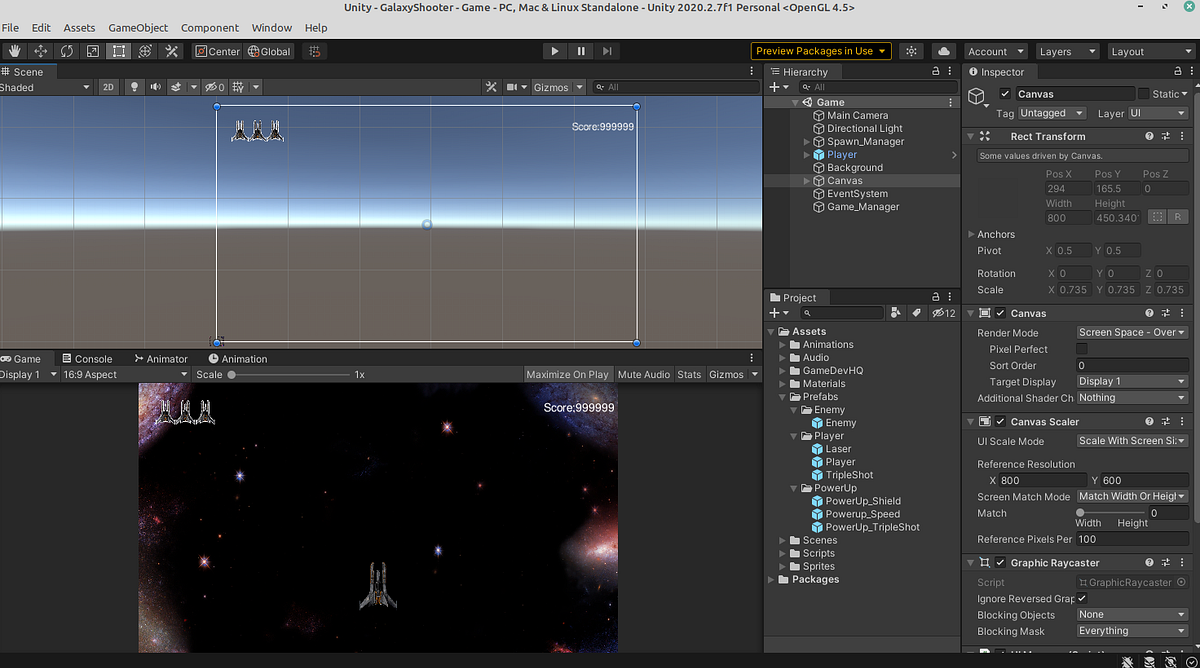Select the Hand tool in toolbar
Screen dimensions: 1200x668
click(14, 51)
